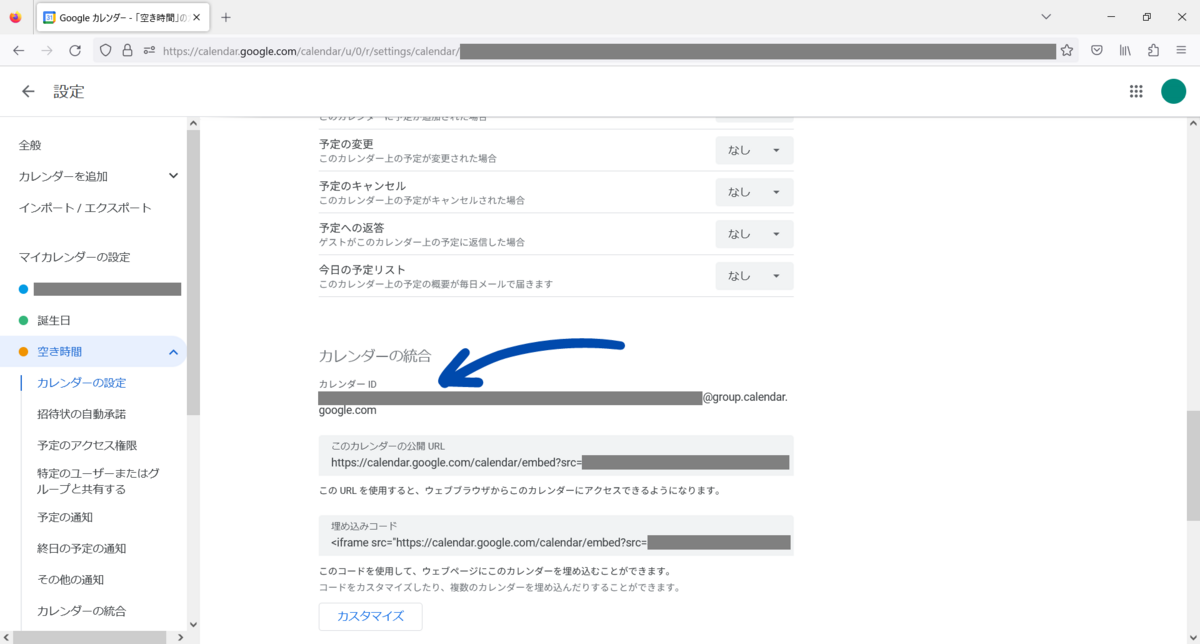1200x644 pixels.
Task: Select 誕生日 calendar in sidebar
Action: click(x=55, y=321)
